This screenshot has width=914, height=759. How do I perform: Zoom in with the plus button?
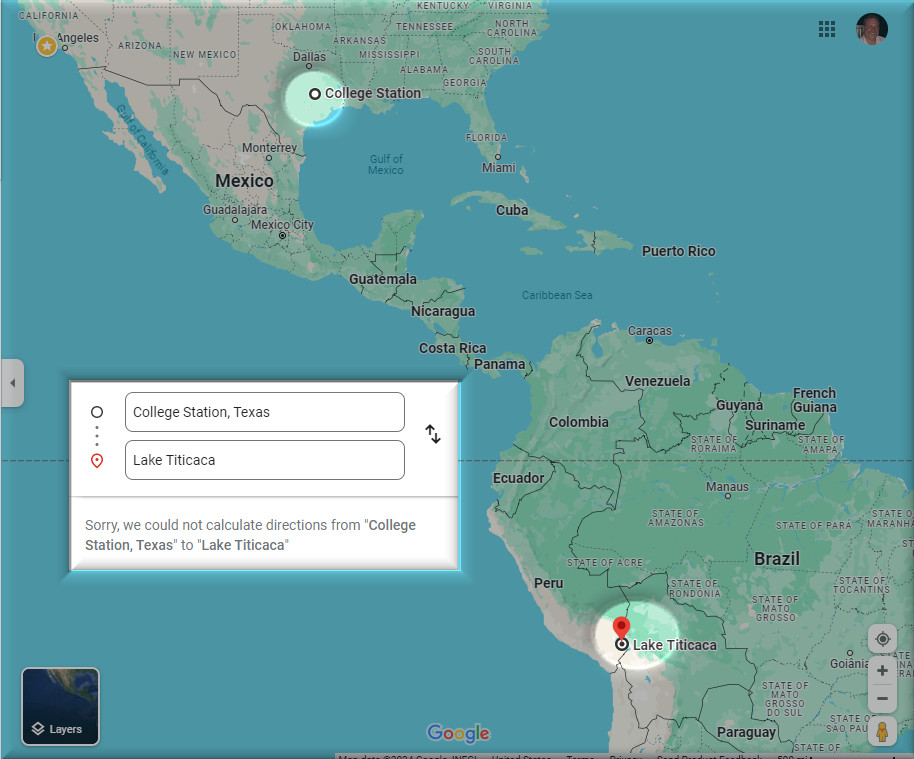point(882,670)
